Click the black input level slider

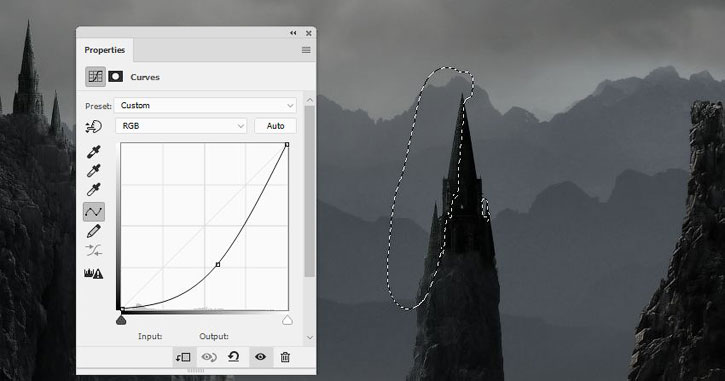pos(121,320)
